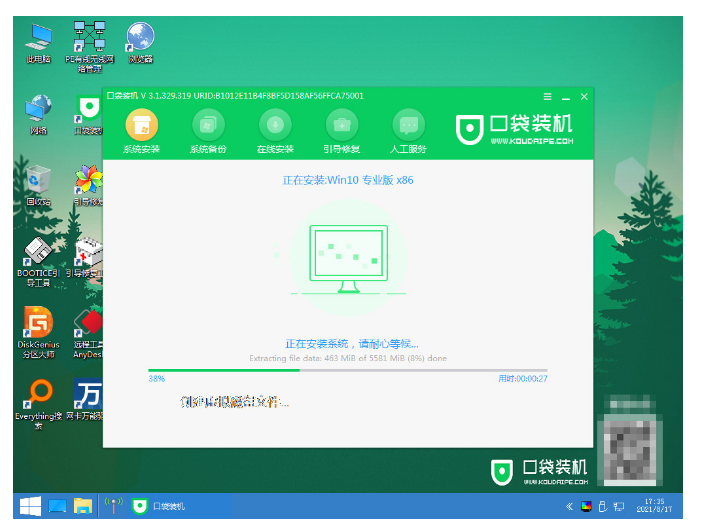Image resolution: width=702 pixels, height=532 pixels.
Task: Click the Windows Start button
Action: [29, 505]
